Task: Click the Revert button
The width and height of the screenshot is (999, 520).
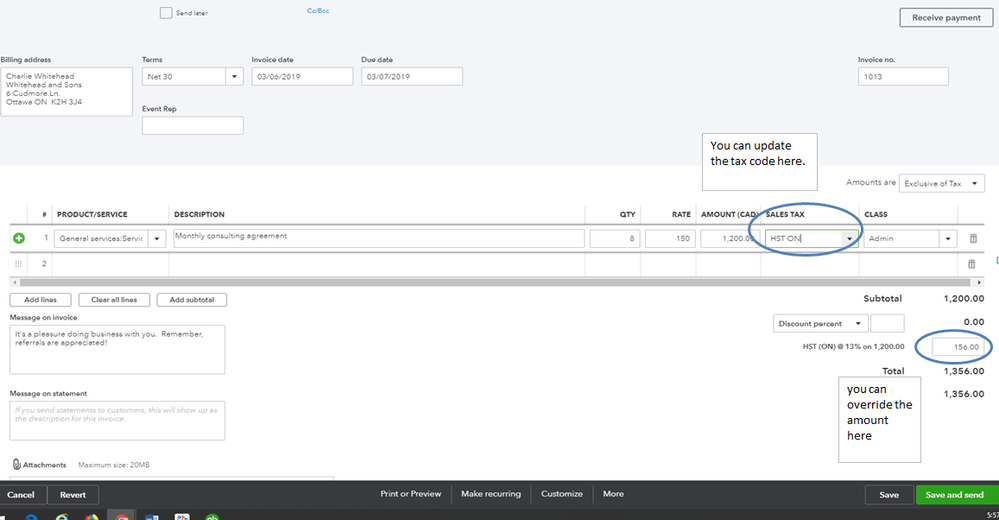Action: 73,495
